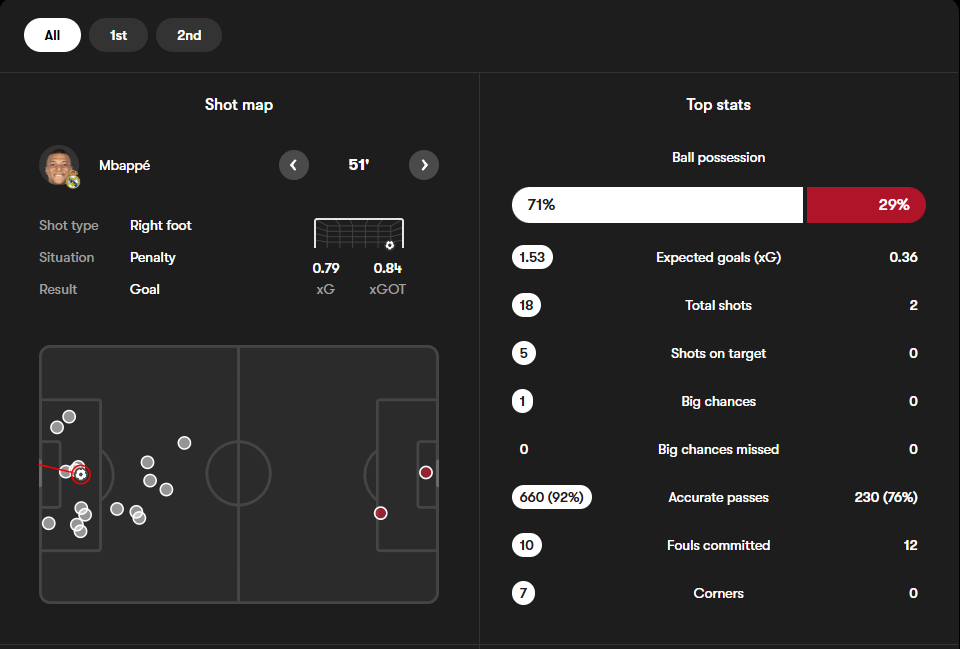Viewport: 960px width, 649px height.
Task: Click the 71% white possession bar
Action: 657,205
